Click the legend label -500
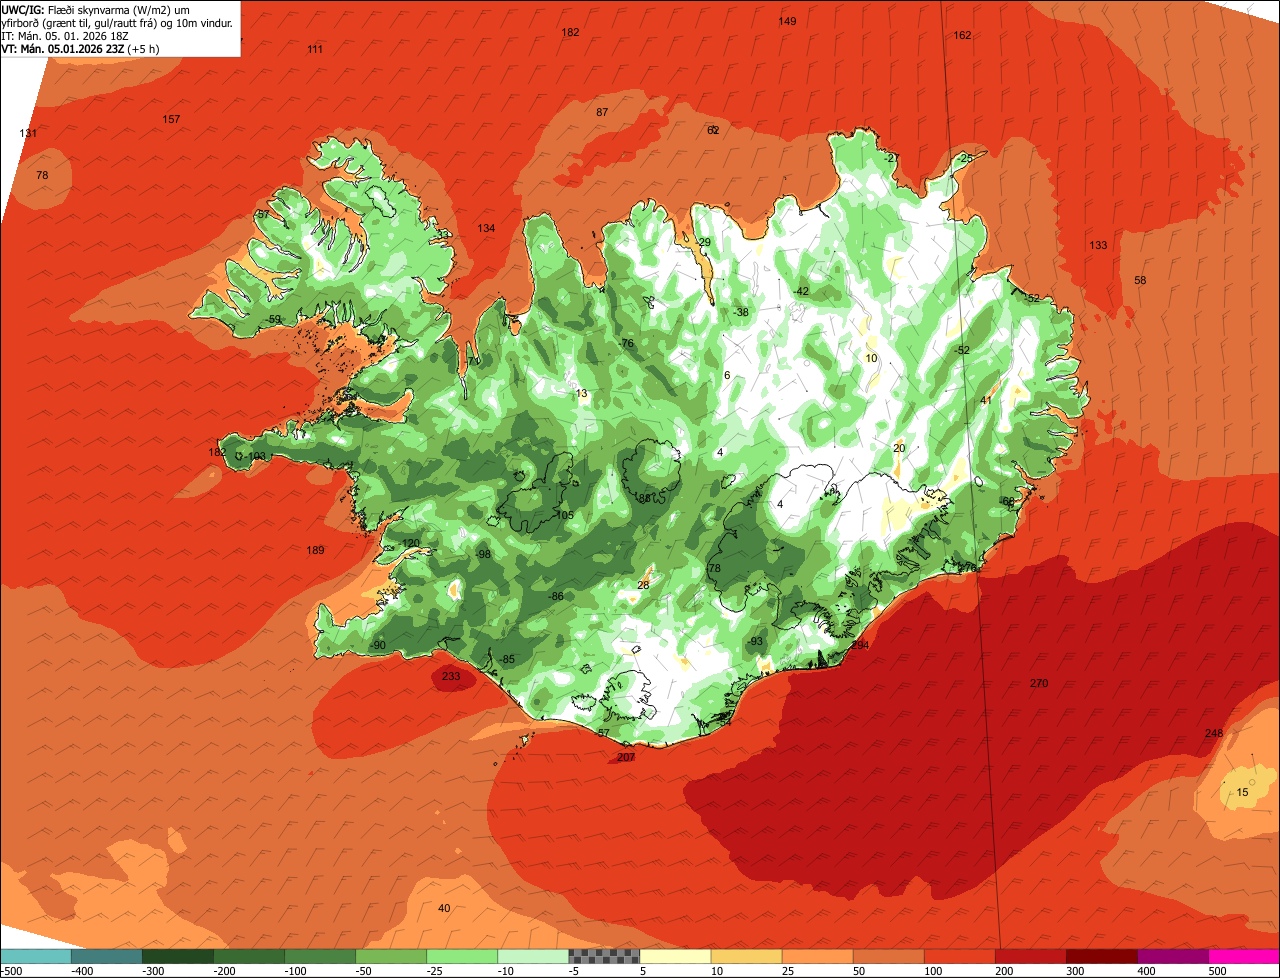Viewport: 1280px width, 978px height. click(11, 971)
